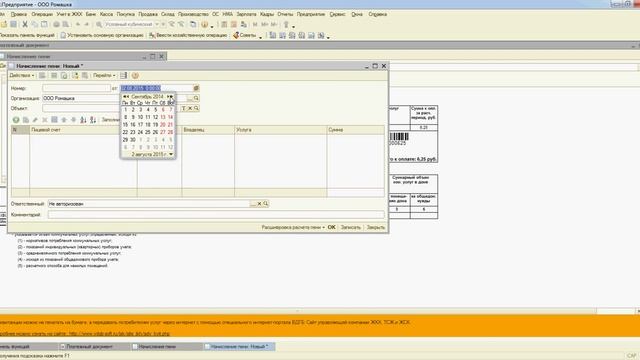Click the Закрыть button

click(376, 227)
